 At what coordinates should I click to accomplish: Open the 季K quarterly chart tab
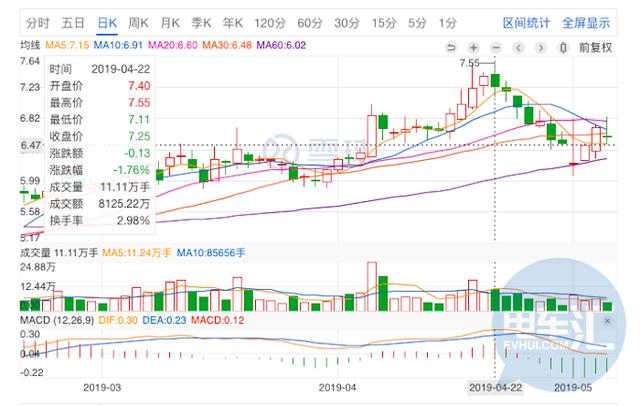(201, 23)
